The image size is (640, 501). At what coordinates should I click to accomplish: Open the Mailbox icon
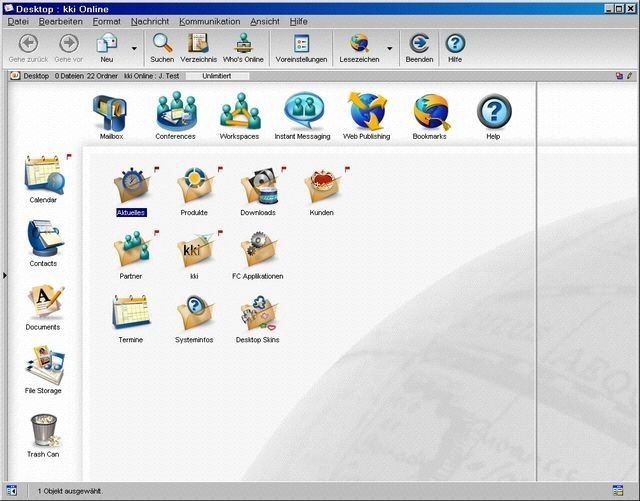pyautogui.click(x=110, y=114)
